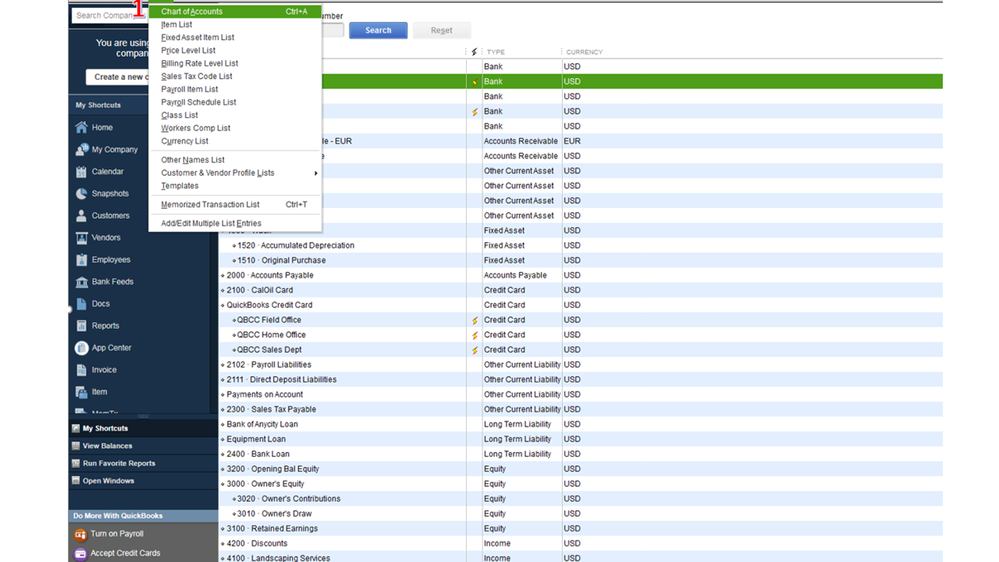Select Chart of Accounts menu item
The image size is (999, 562).
(234, 11)
